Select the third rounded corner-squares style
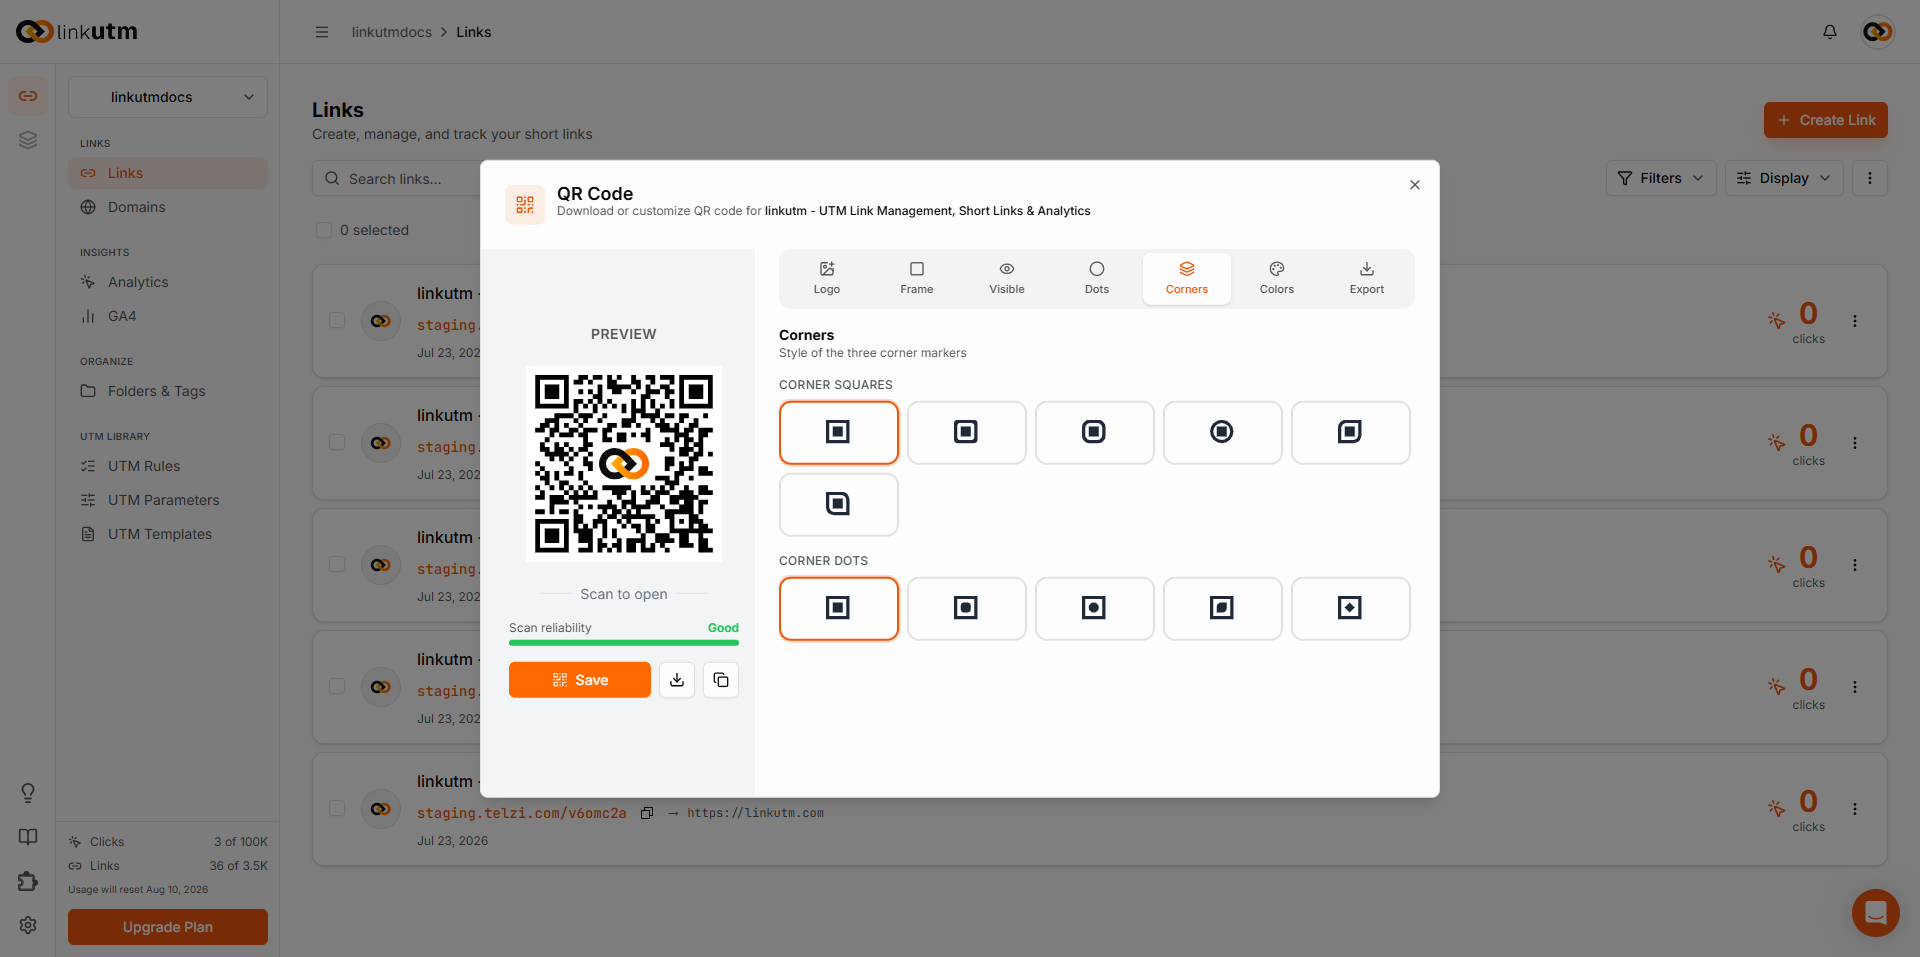1920x957 pixels. (x=1094, y=432)
